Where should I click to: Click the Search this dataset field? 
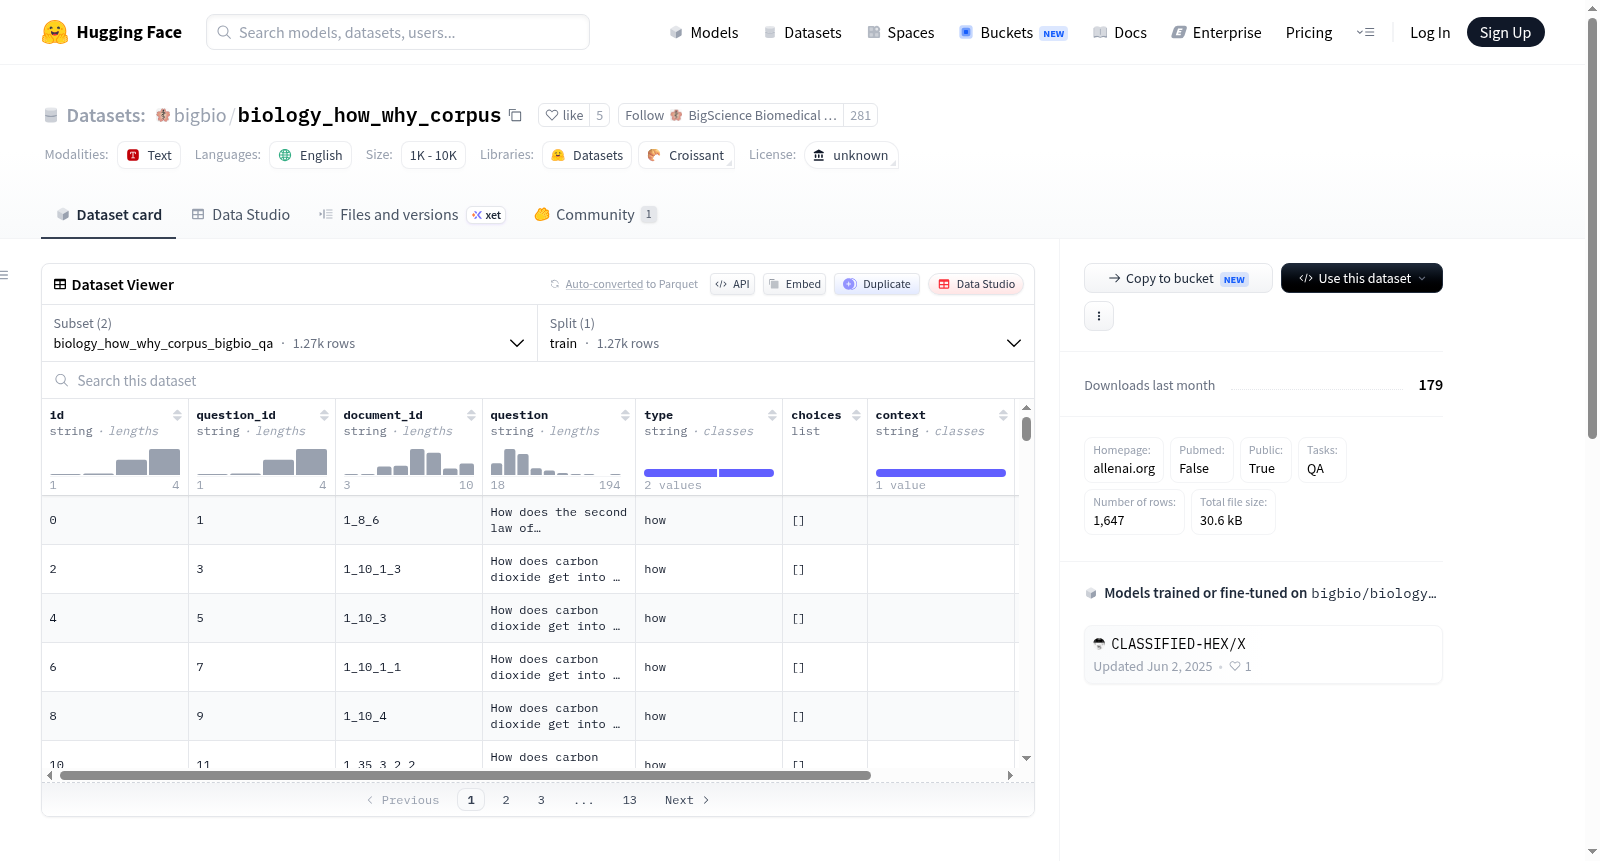(538, 380)
